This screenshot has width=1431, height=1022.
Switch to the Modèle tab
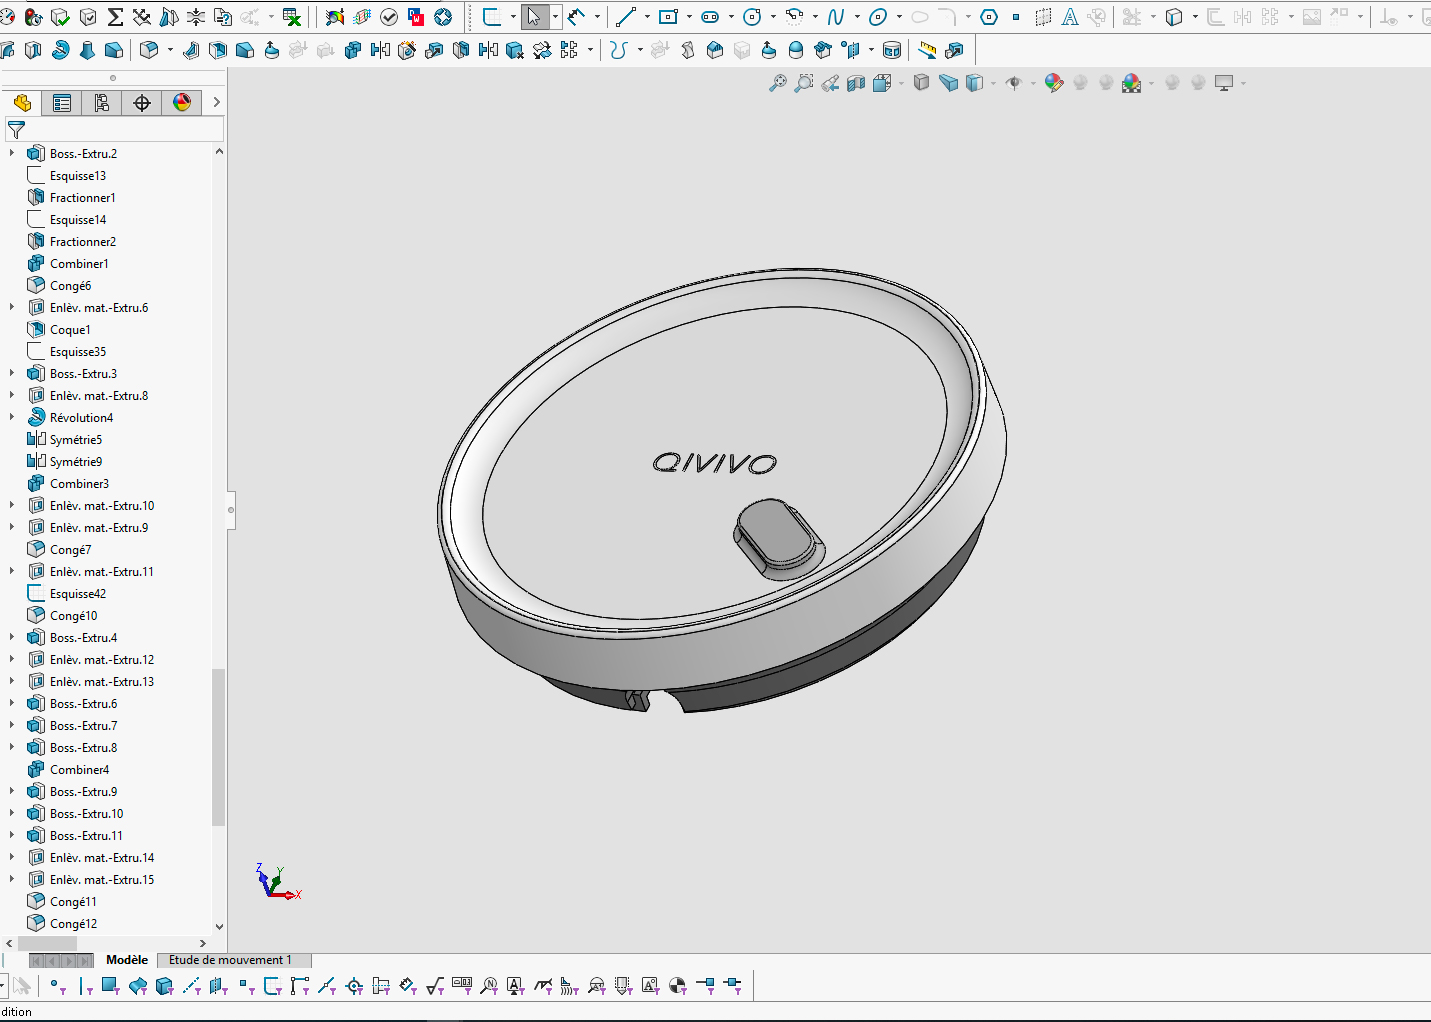pos(126,960)
